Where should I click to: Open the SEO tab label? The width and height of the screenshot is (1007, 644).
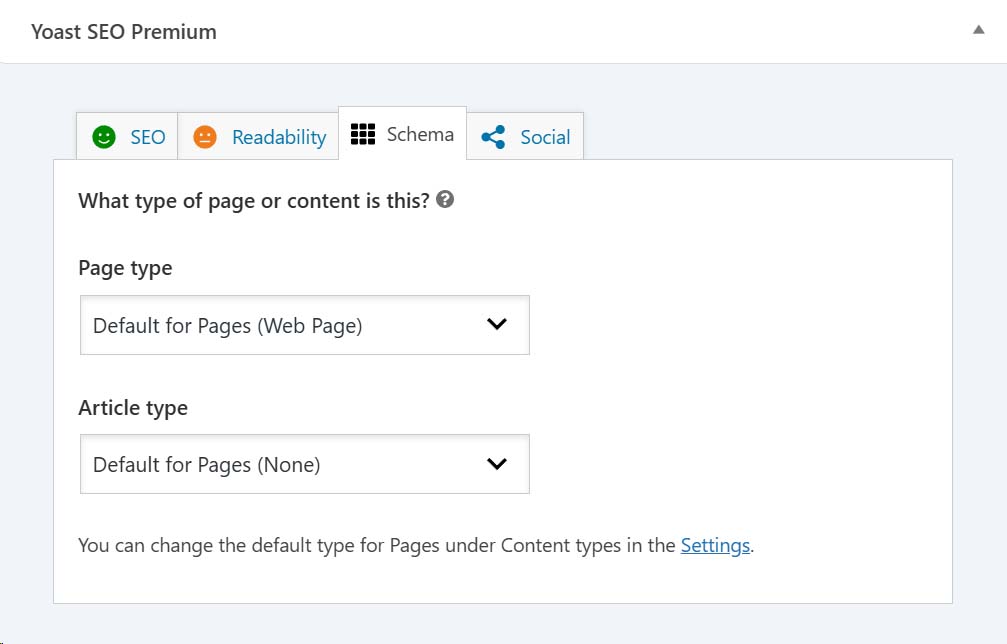[x=148, y=137]
